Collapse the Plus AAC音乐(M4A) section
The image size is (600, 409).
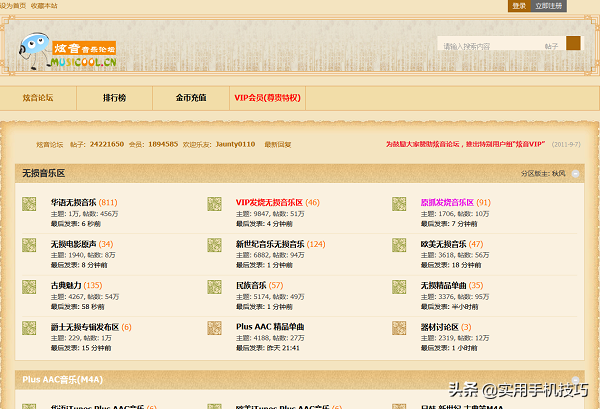coord(573,380)
